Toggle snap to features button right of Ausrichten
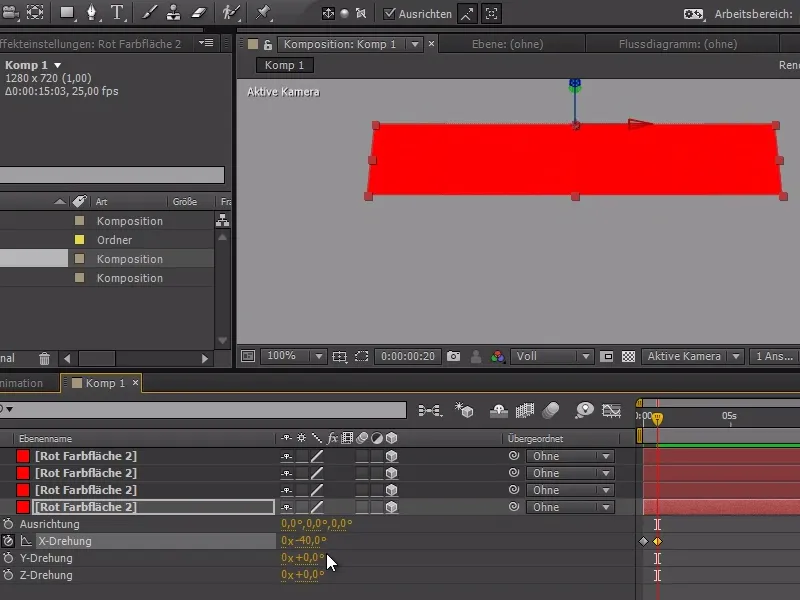This screenshot has height=600, width=800. [492, 14]
